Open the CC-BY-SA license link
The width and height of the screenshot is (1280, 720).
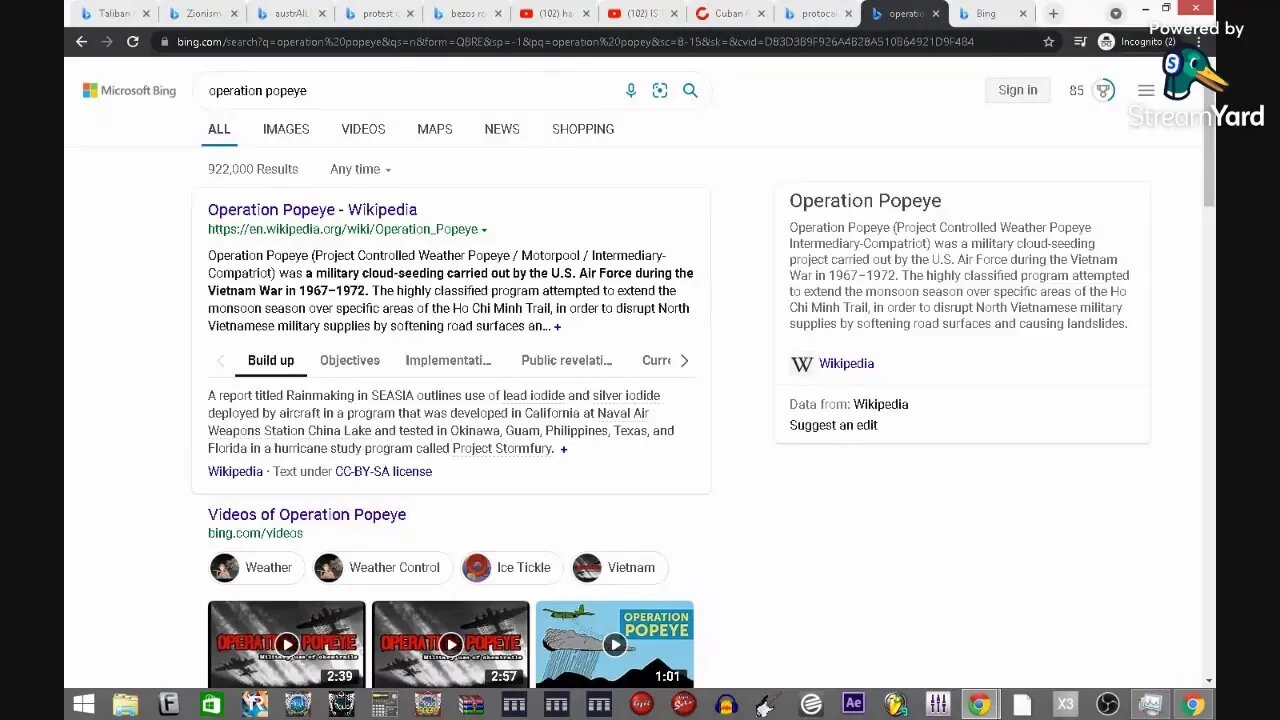pos(383,472)
